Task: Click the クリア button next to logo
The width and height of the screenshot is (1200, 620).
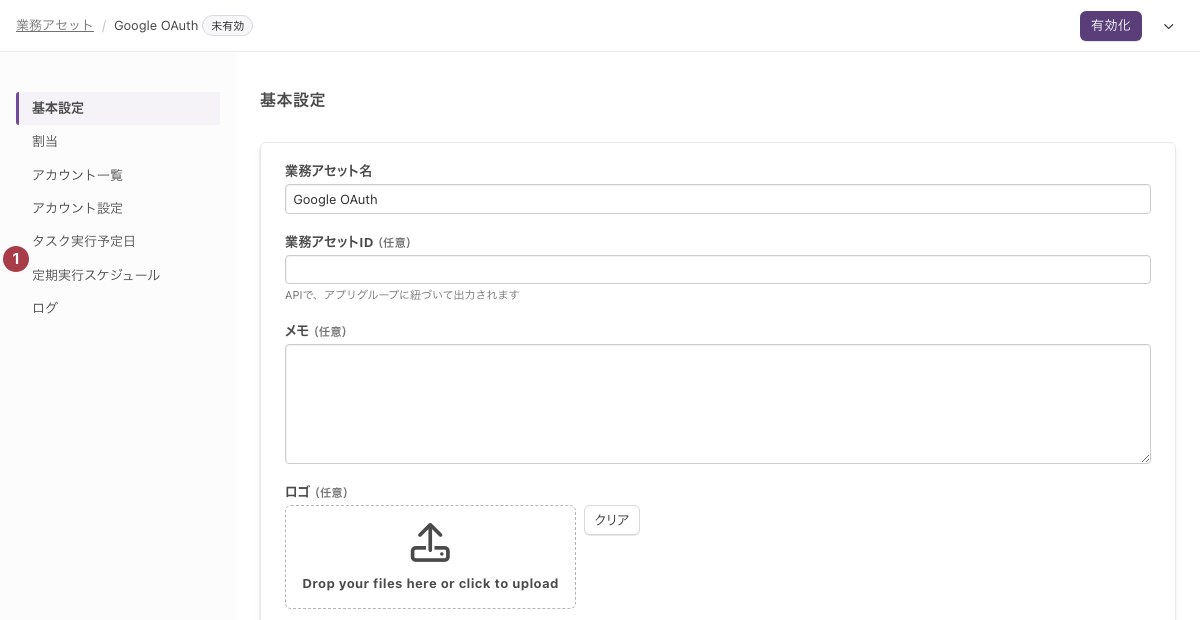Action: click(x=612, y=520)
